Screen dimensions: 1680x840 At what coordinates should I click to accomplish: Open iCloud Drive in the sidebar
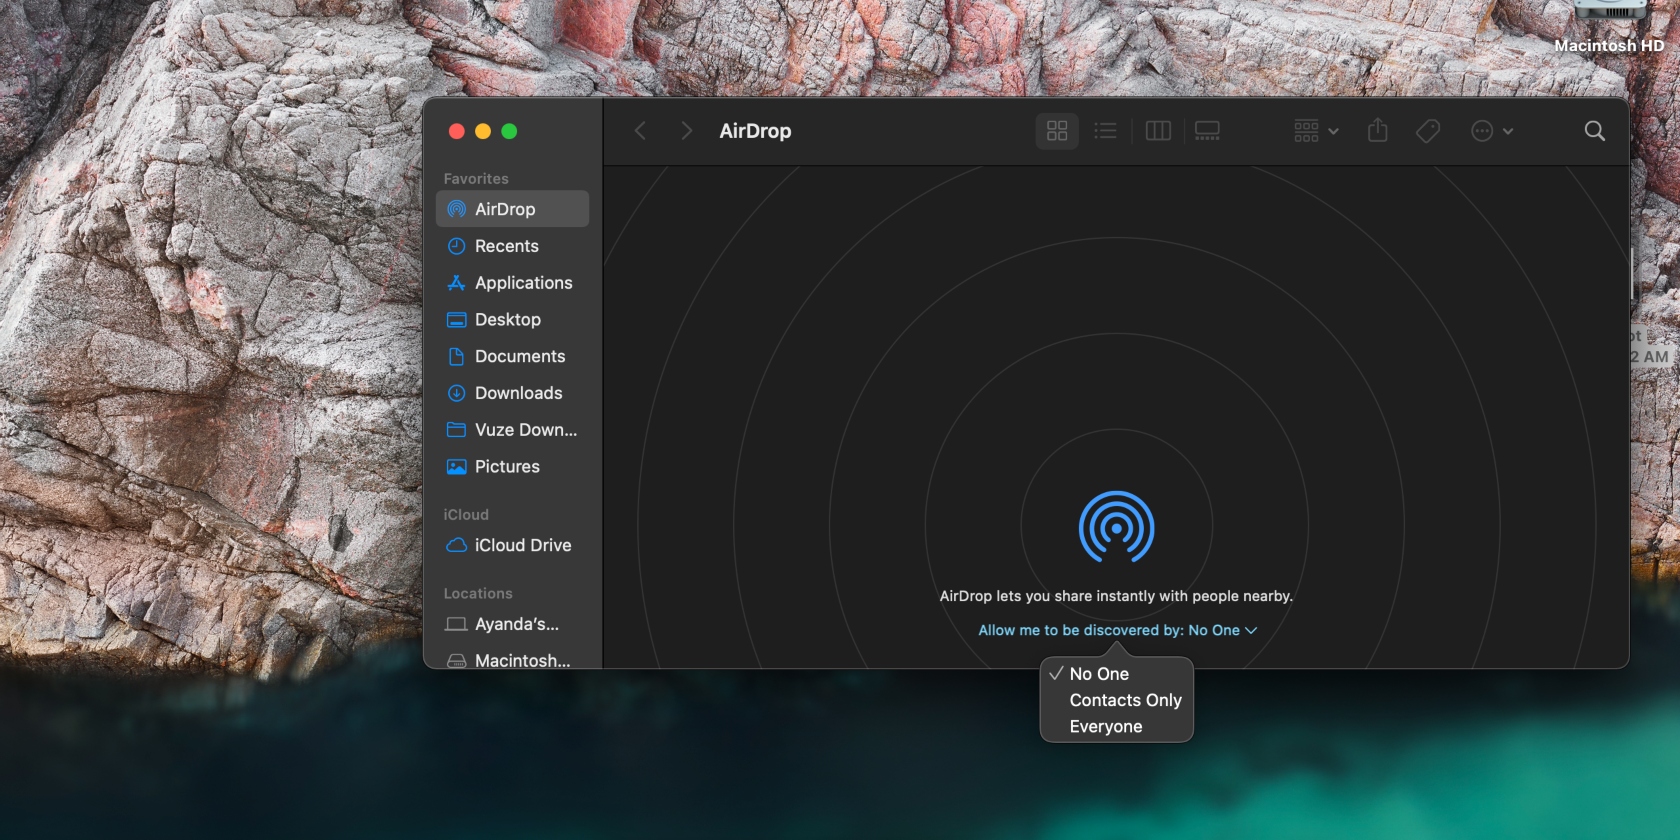tap(512, 545)
